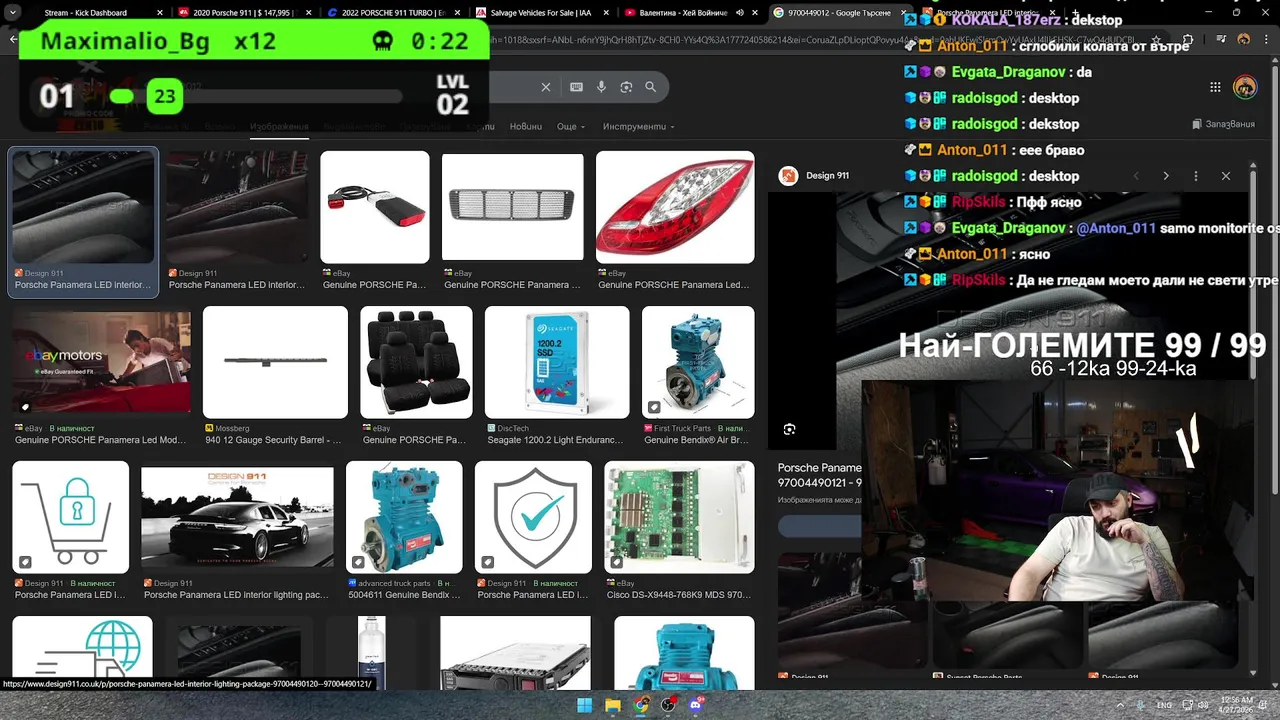
Task: Switch to Salvage Vehicles For Sale IAA tab
Action: tap(543, 13)
